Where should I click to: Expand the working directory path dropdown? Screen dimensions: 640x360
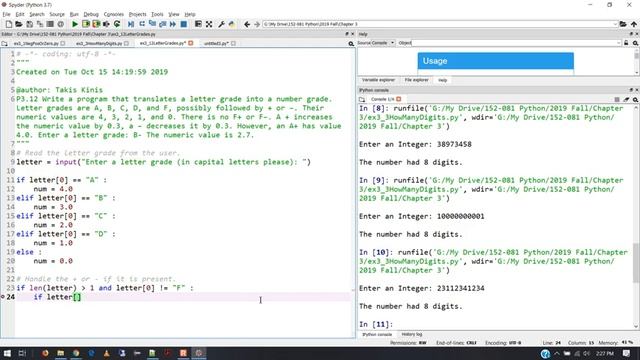pyautogui.click(x=615, y=24)
